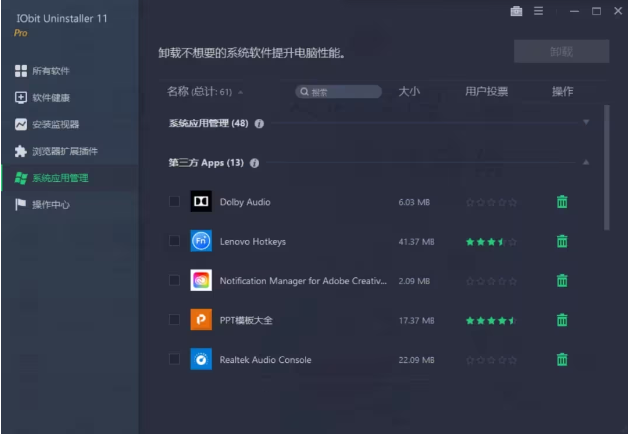Open the hamburger options menu
The width and height of the screenshot is (628, 434).
click(538, 11)
